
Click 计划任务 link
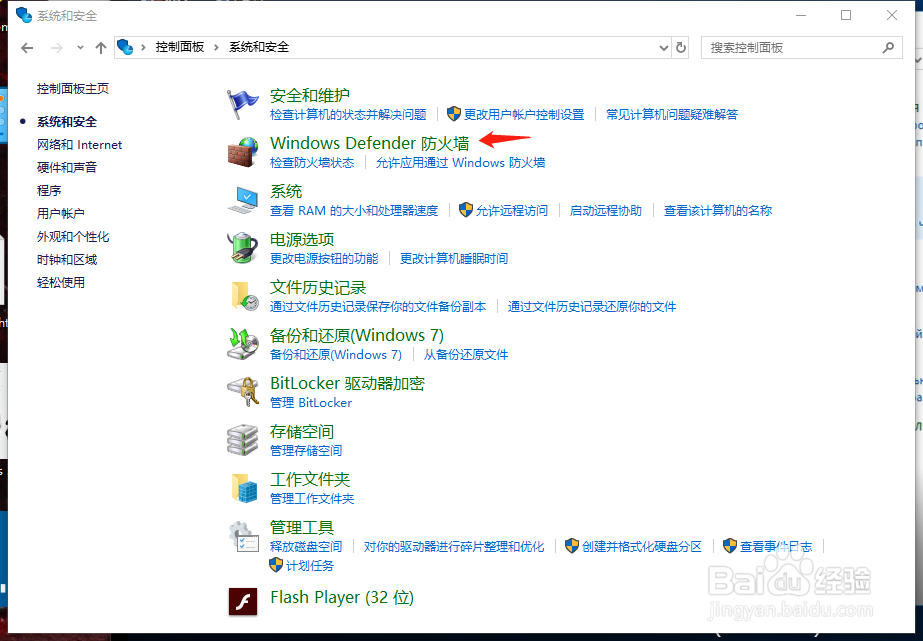310,566
